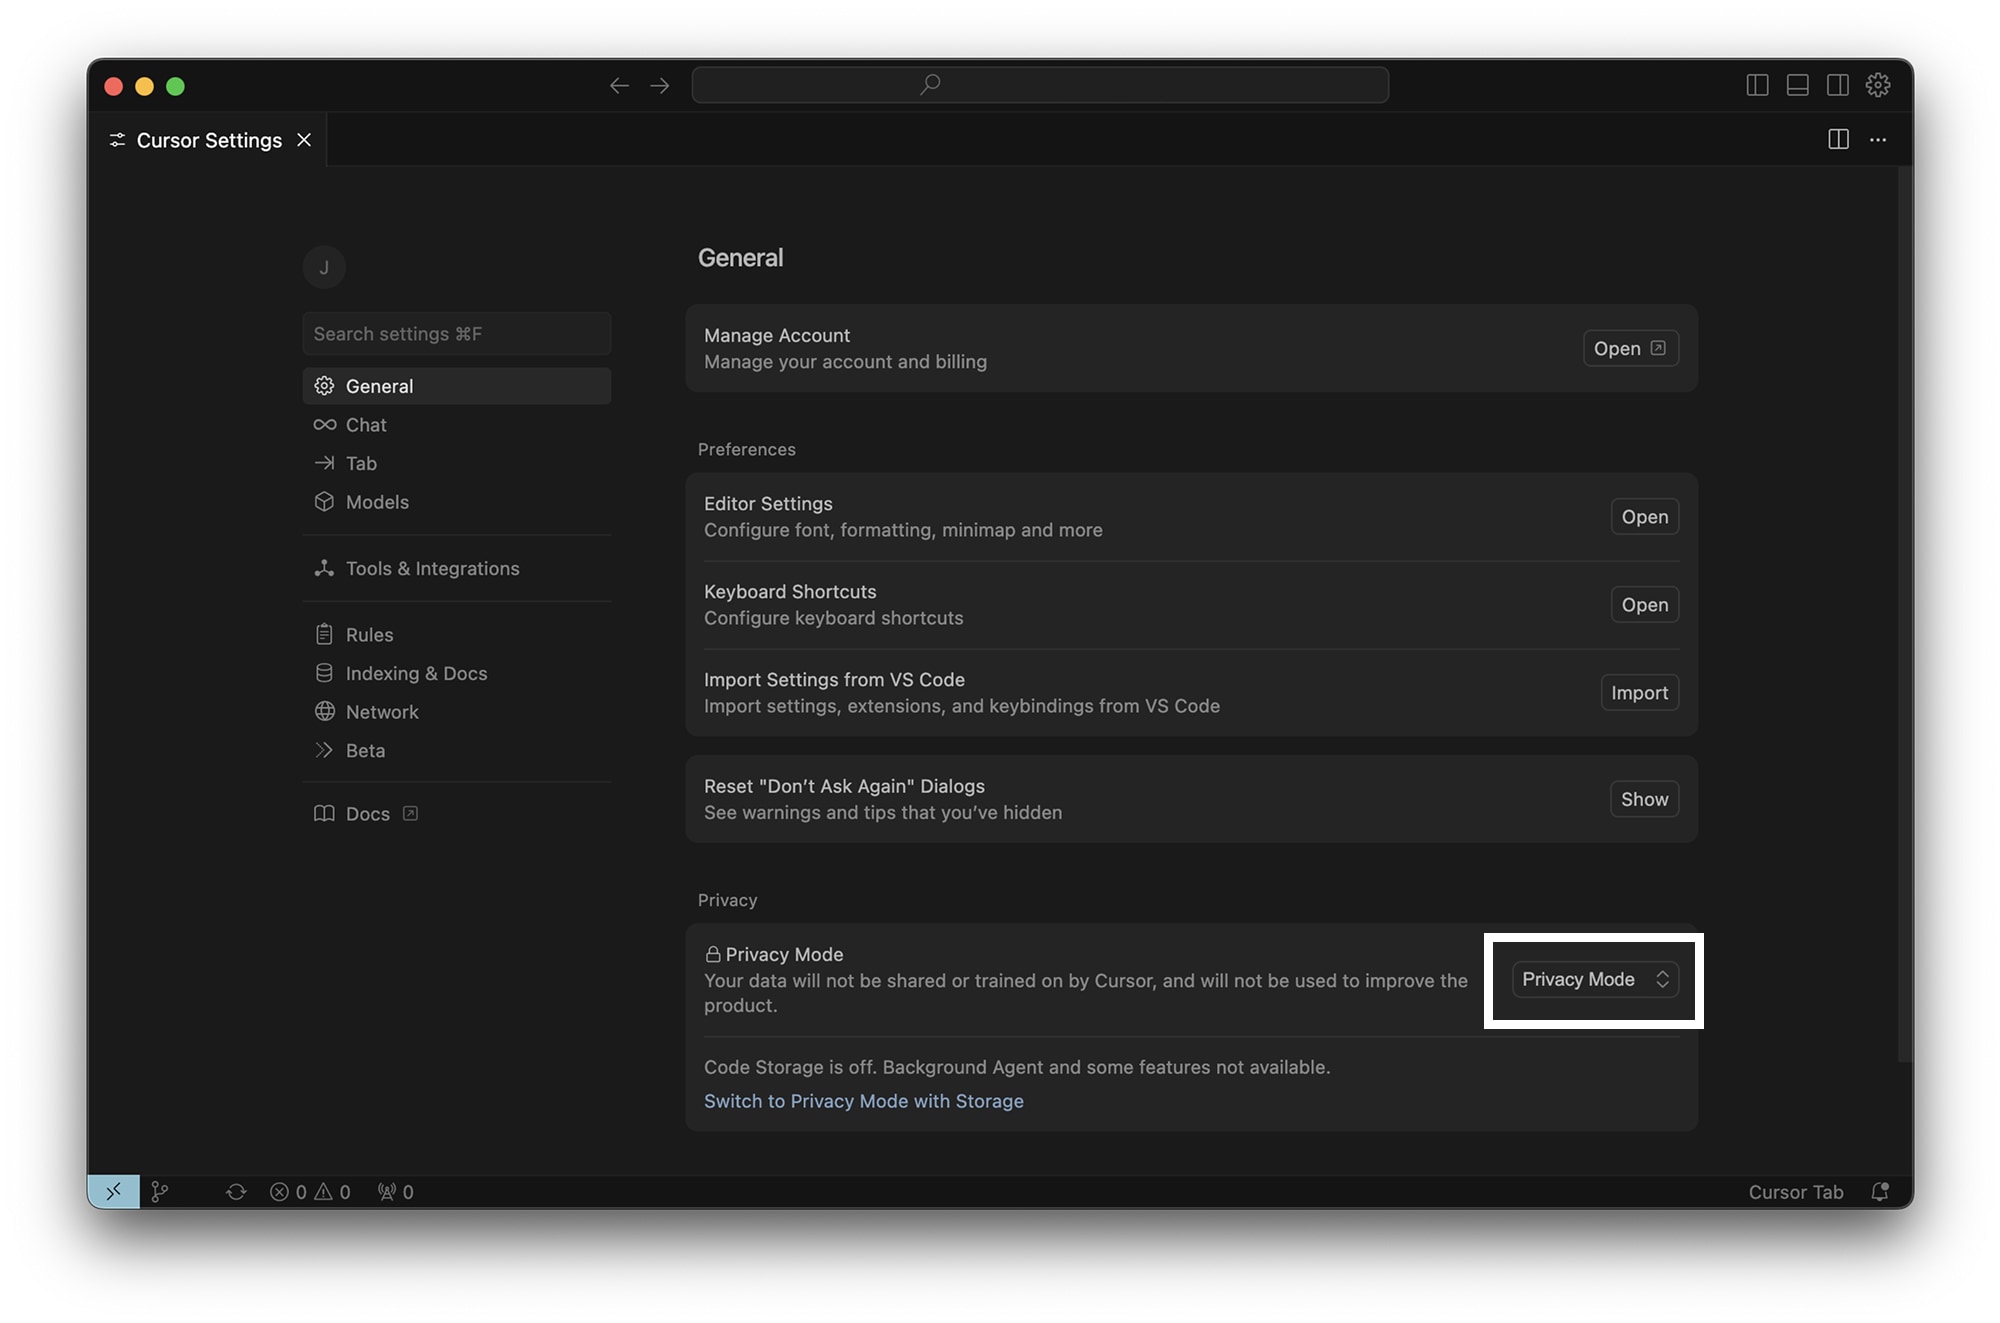Toggle the secondary sidebar layout icon

[x=1837, y=86]
